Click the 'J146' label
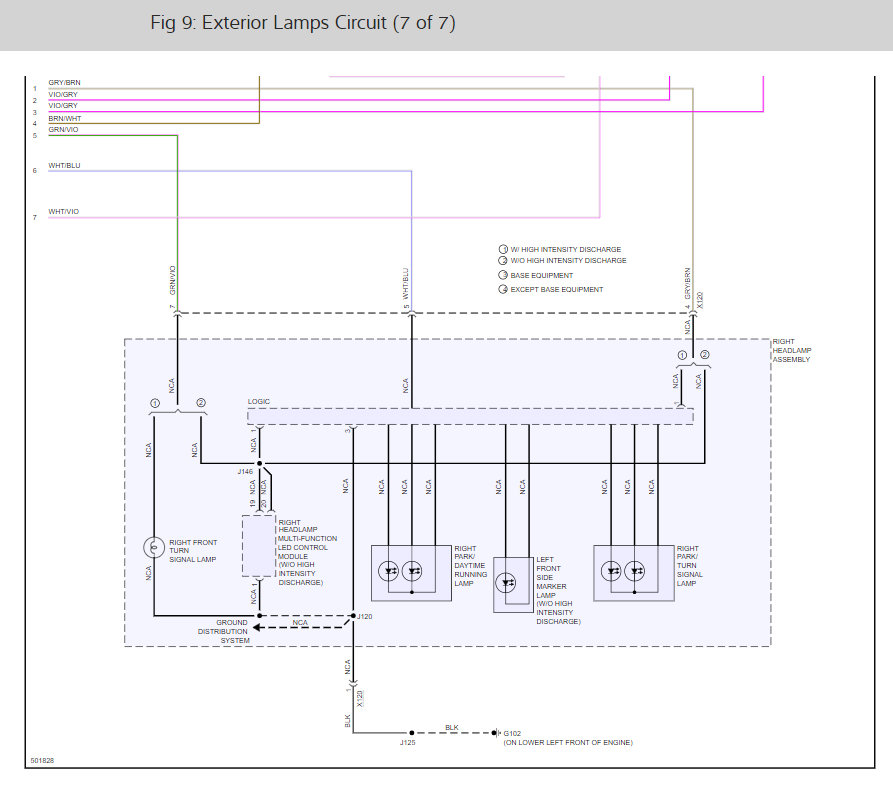Screen dimensions: 893x791 coord(245,472)
